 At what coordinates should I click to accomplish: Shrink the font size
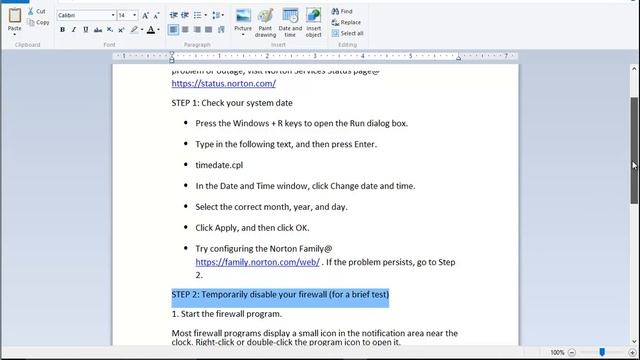coord(156,16)
